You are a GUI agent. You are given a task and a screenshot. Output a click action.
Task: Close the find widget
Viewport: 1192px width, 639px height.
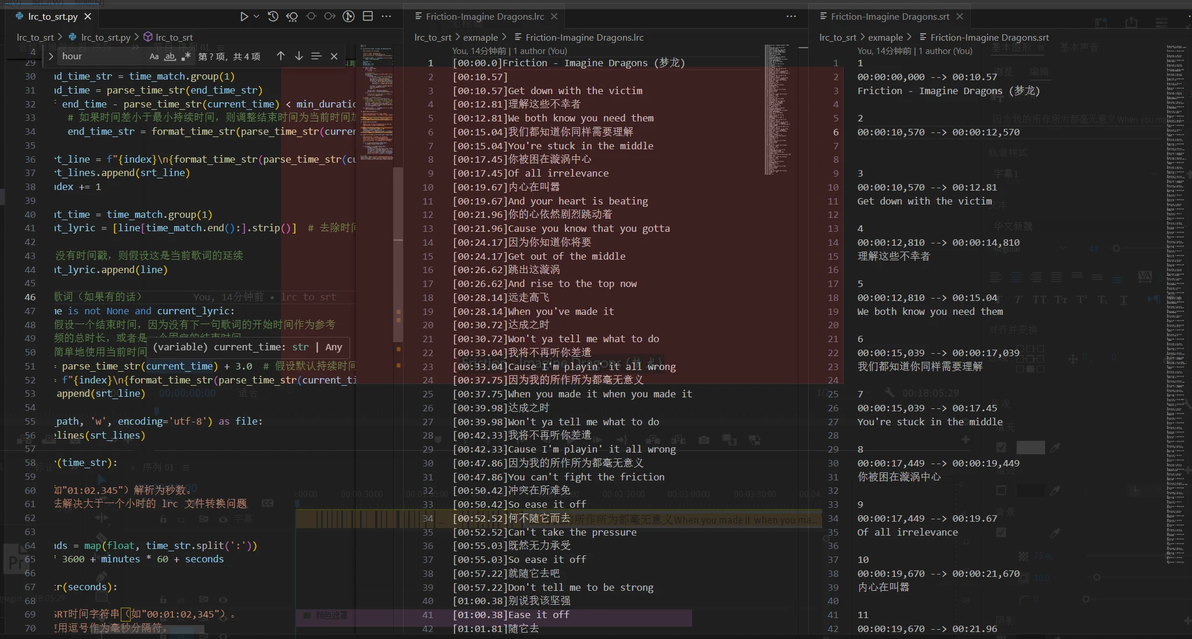click(x=334, y=57)
